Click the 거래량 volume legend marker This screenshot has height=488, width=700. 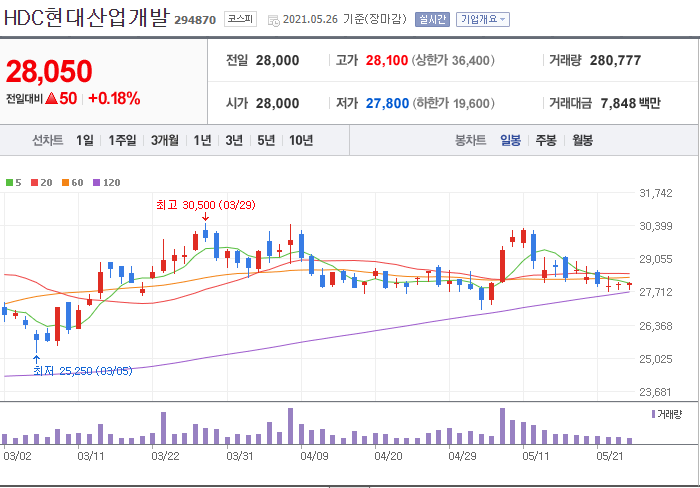(x=654, y=414)
